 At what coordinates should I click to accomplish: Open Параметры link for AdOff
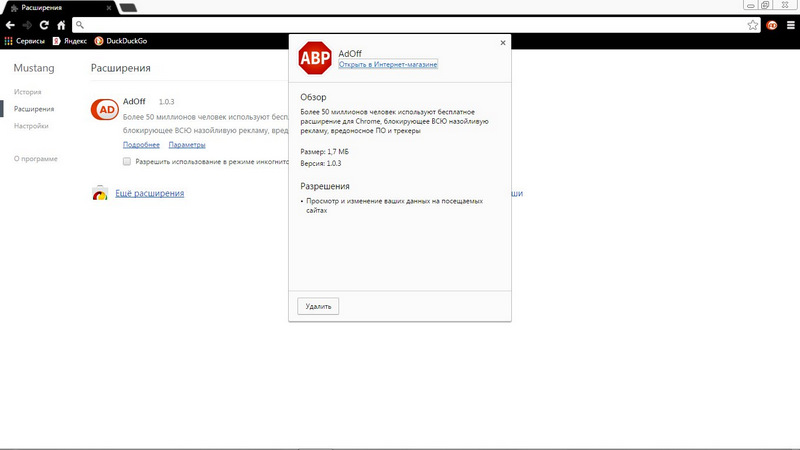click(187, 145)
